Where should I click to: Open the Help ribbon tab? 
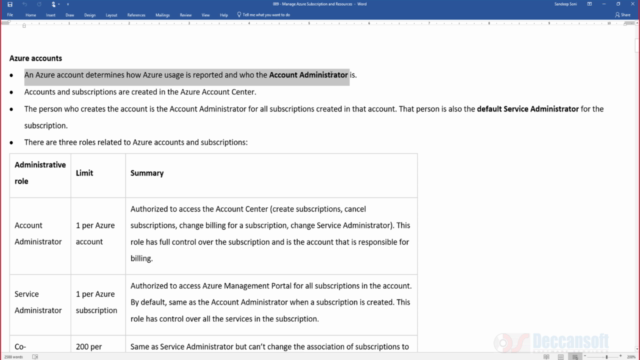(x=224, y=15)
